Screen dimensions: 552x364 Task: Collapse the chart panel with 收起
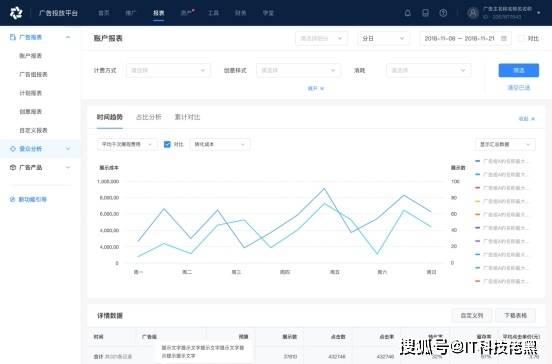(x=527, y=119)
